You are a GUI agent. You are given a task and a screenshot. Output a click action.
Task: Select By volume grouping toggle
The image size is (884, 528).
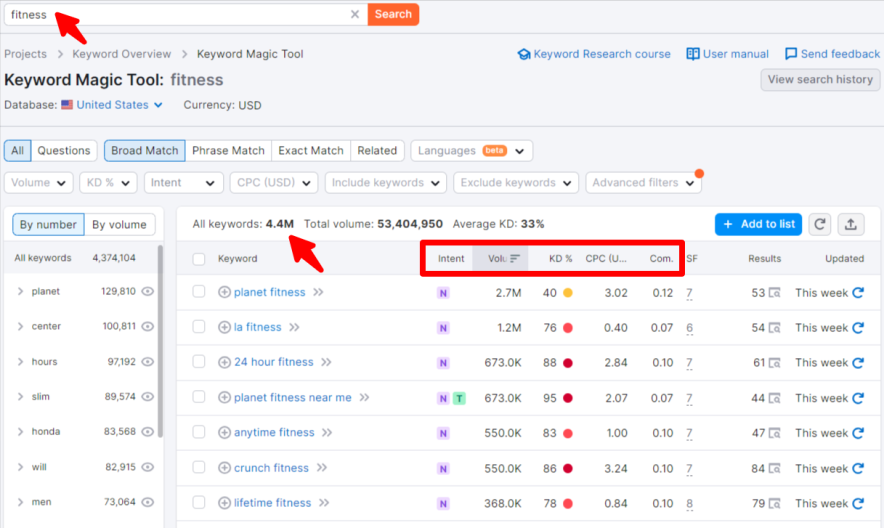coord(119,224)
